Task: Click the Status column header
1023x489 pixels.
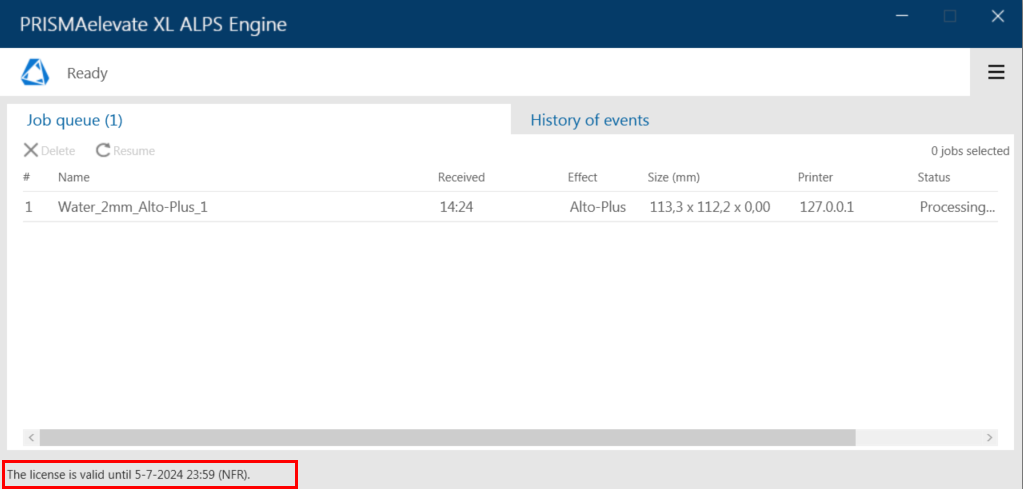Action: (934, 177)
